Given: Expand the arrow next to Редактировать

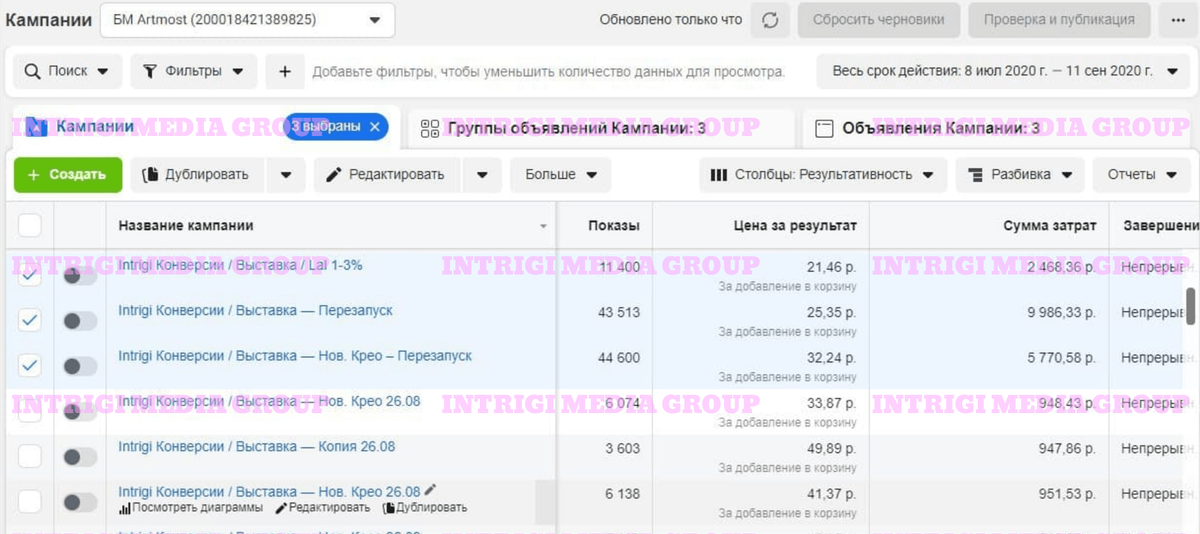Looking at the screenshot, I should click(x=482, y=175).
